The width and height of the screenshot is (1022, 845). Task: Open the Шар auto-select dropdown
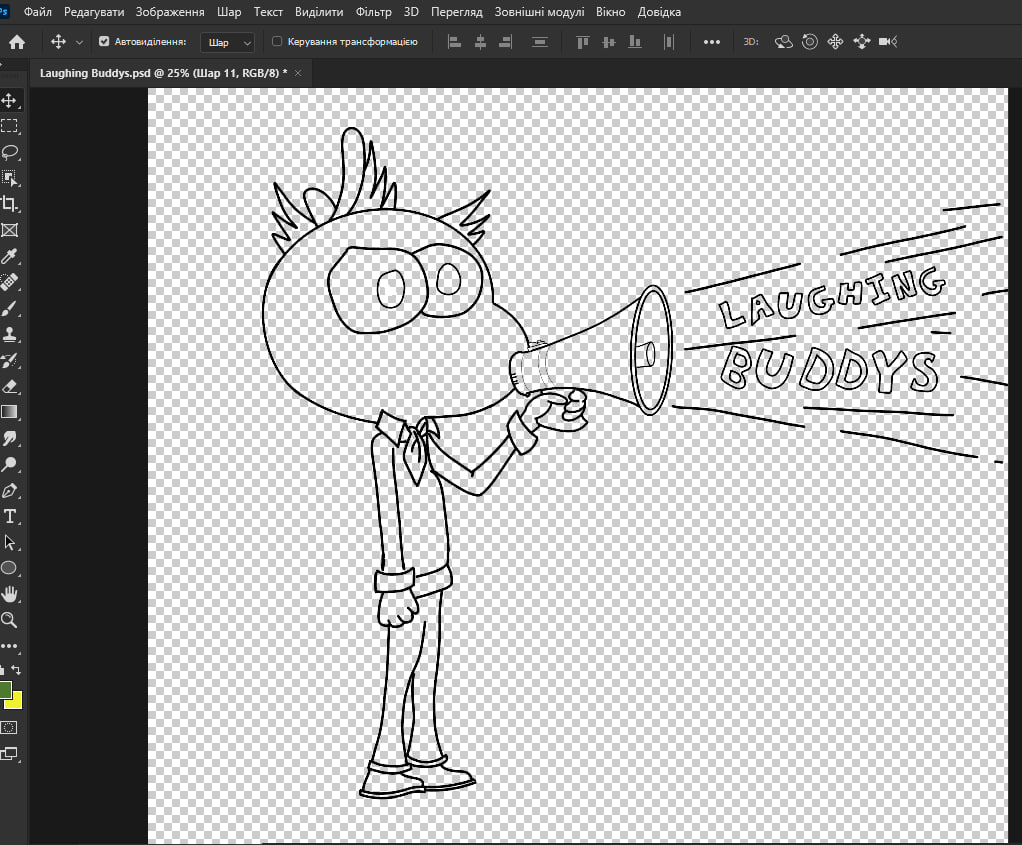click(227, 42)
